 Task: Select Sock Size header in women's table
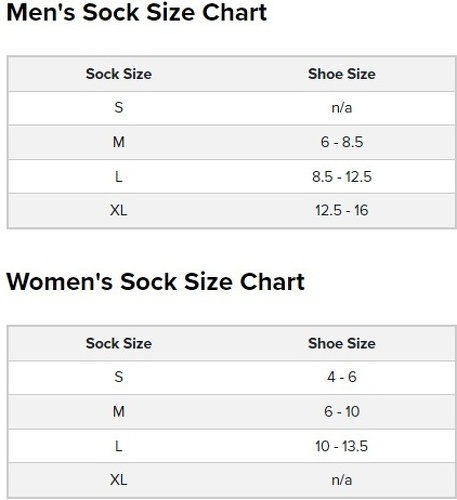(x=119, y=343)
